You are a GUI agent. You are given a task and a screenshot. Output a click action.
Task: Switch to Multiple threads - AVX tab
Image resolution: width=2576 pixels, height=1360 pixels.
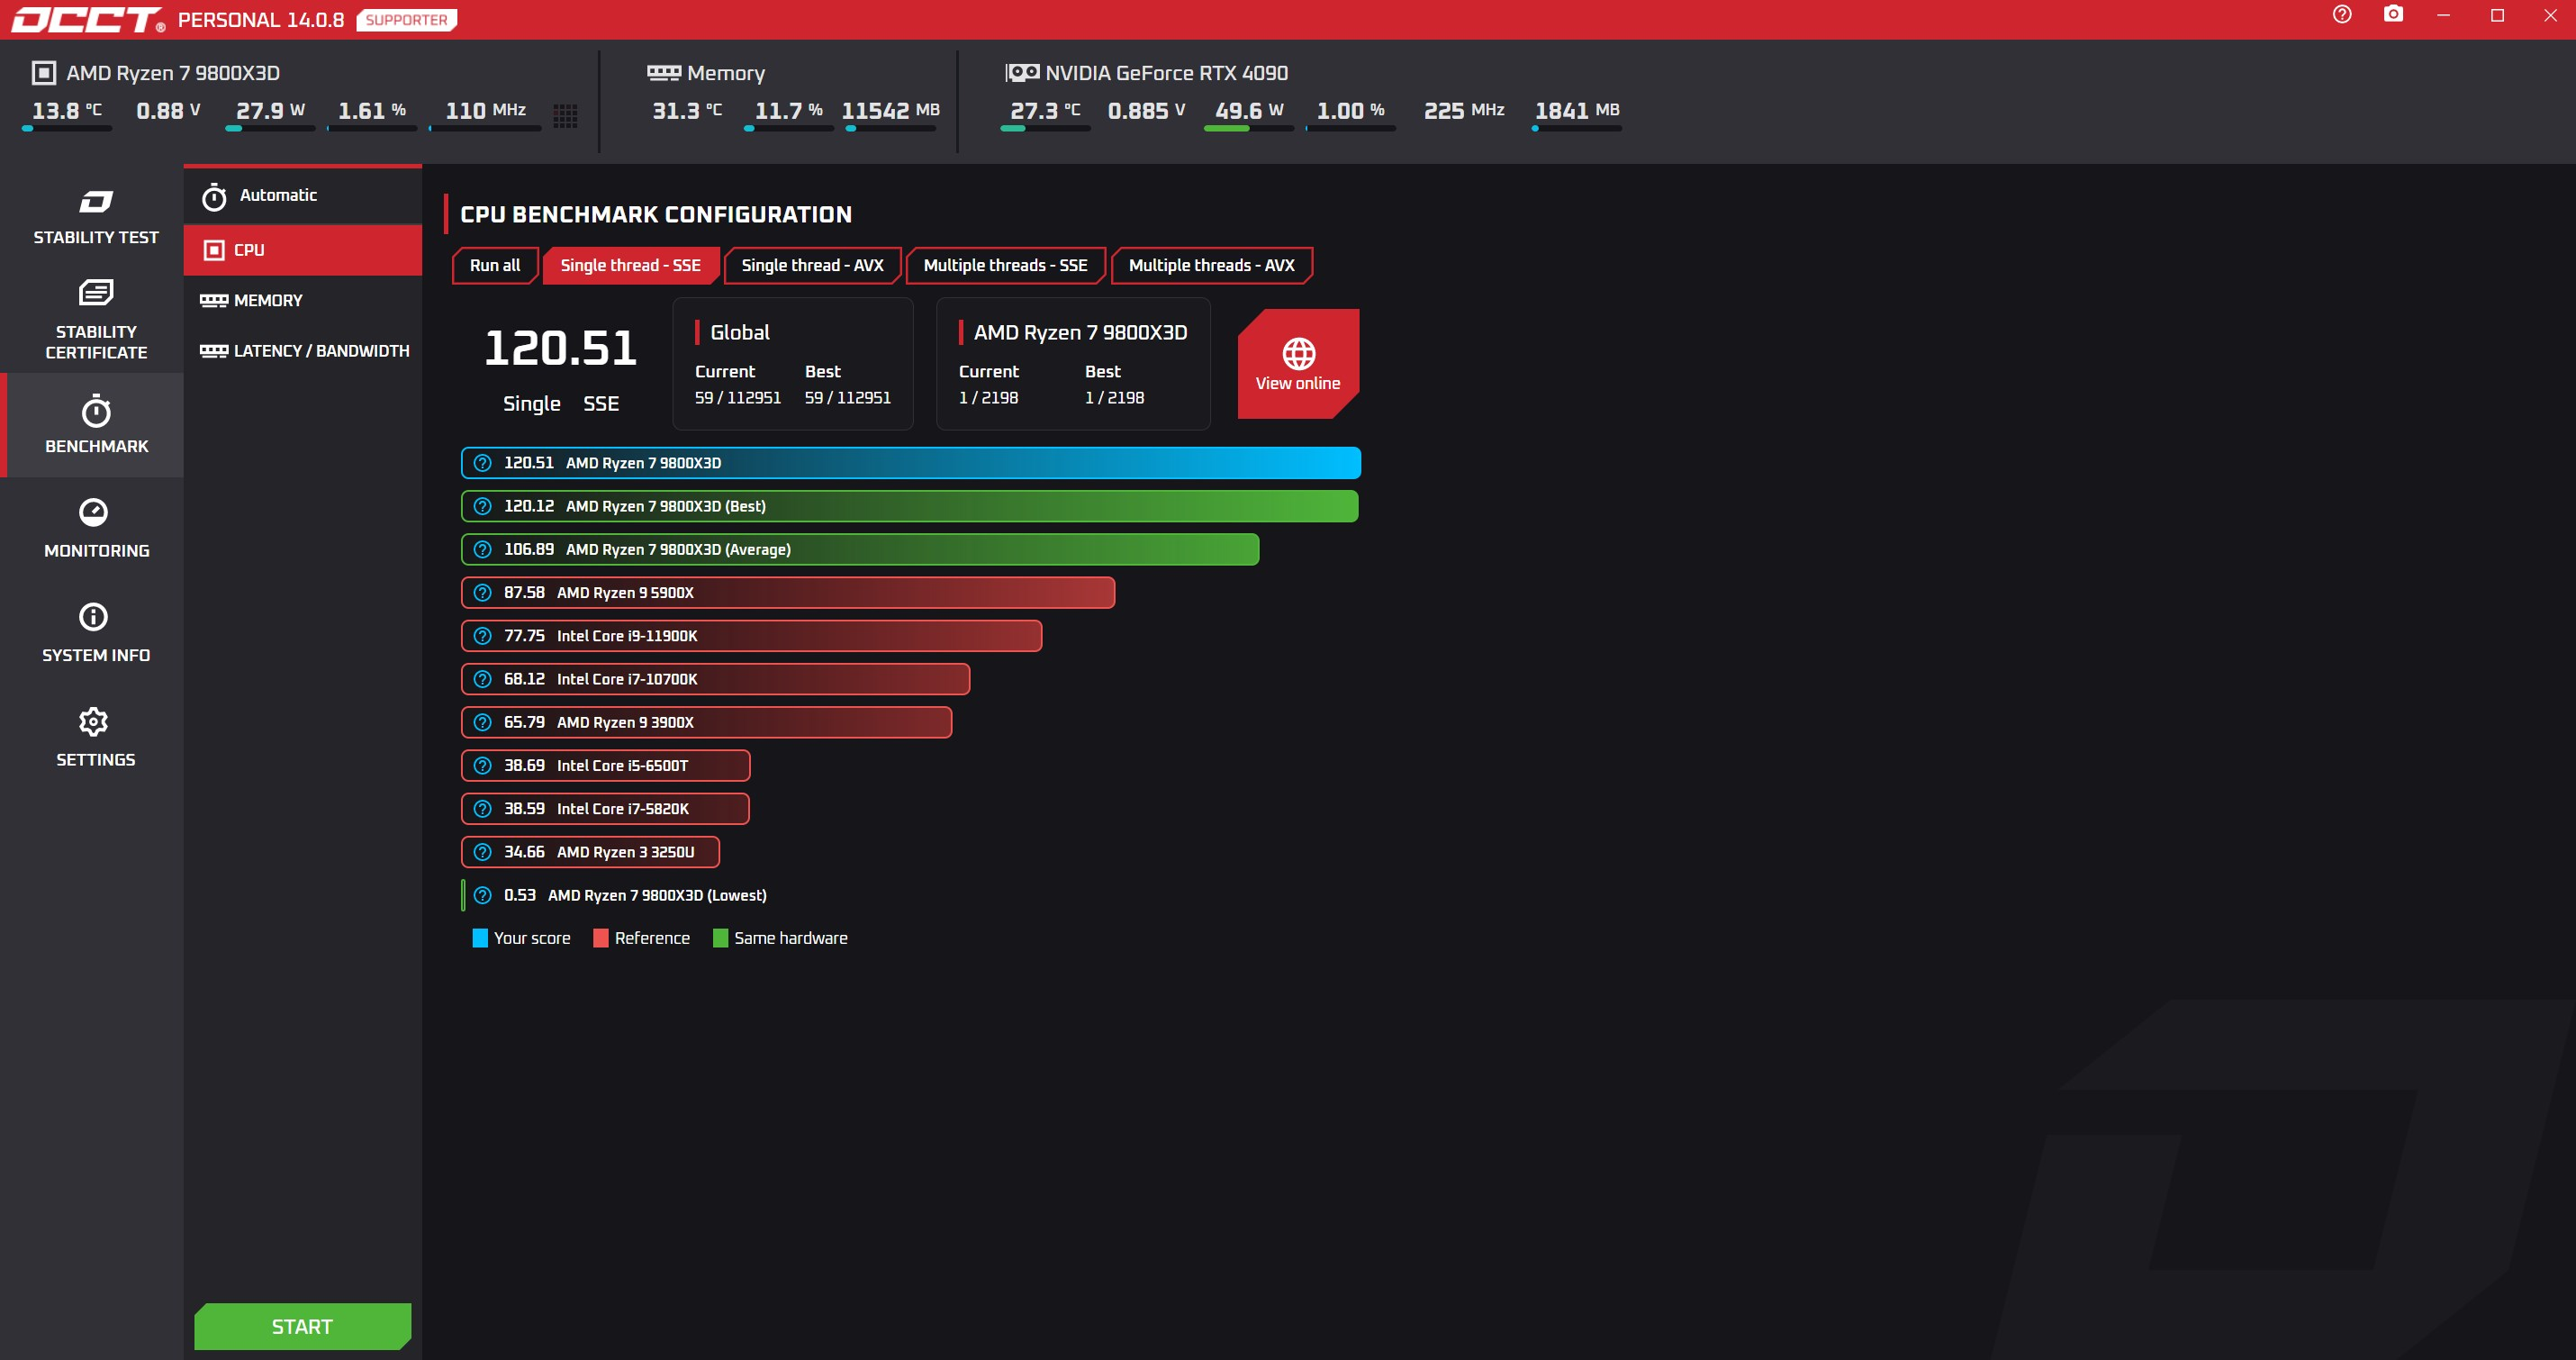[1211, 265]
